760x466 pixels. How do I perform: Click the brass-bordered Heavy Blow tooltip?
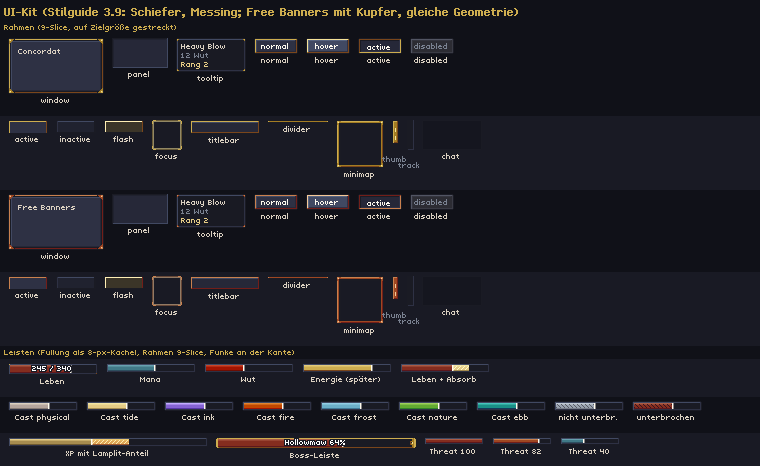click(x=211, y=55)
